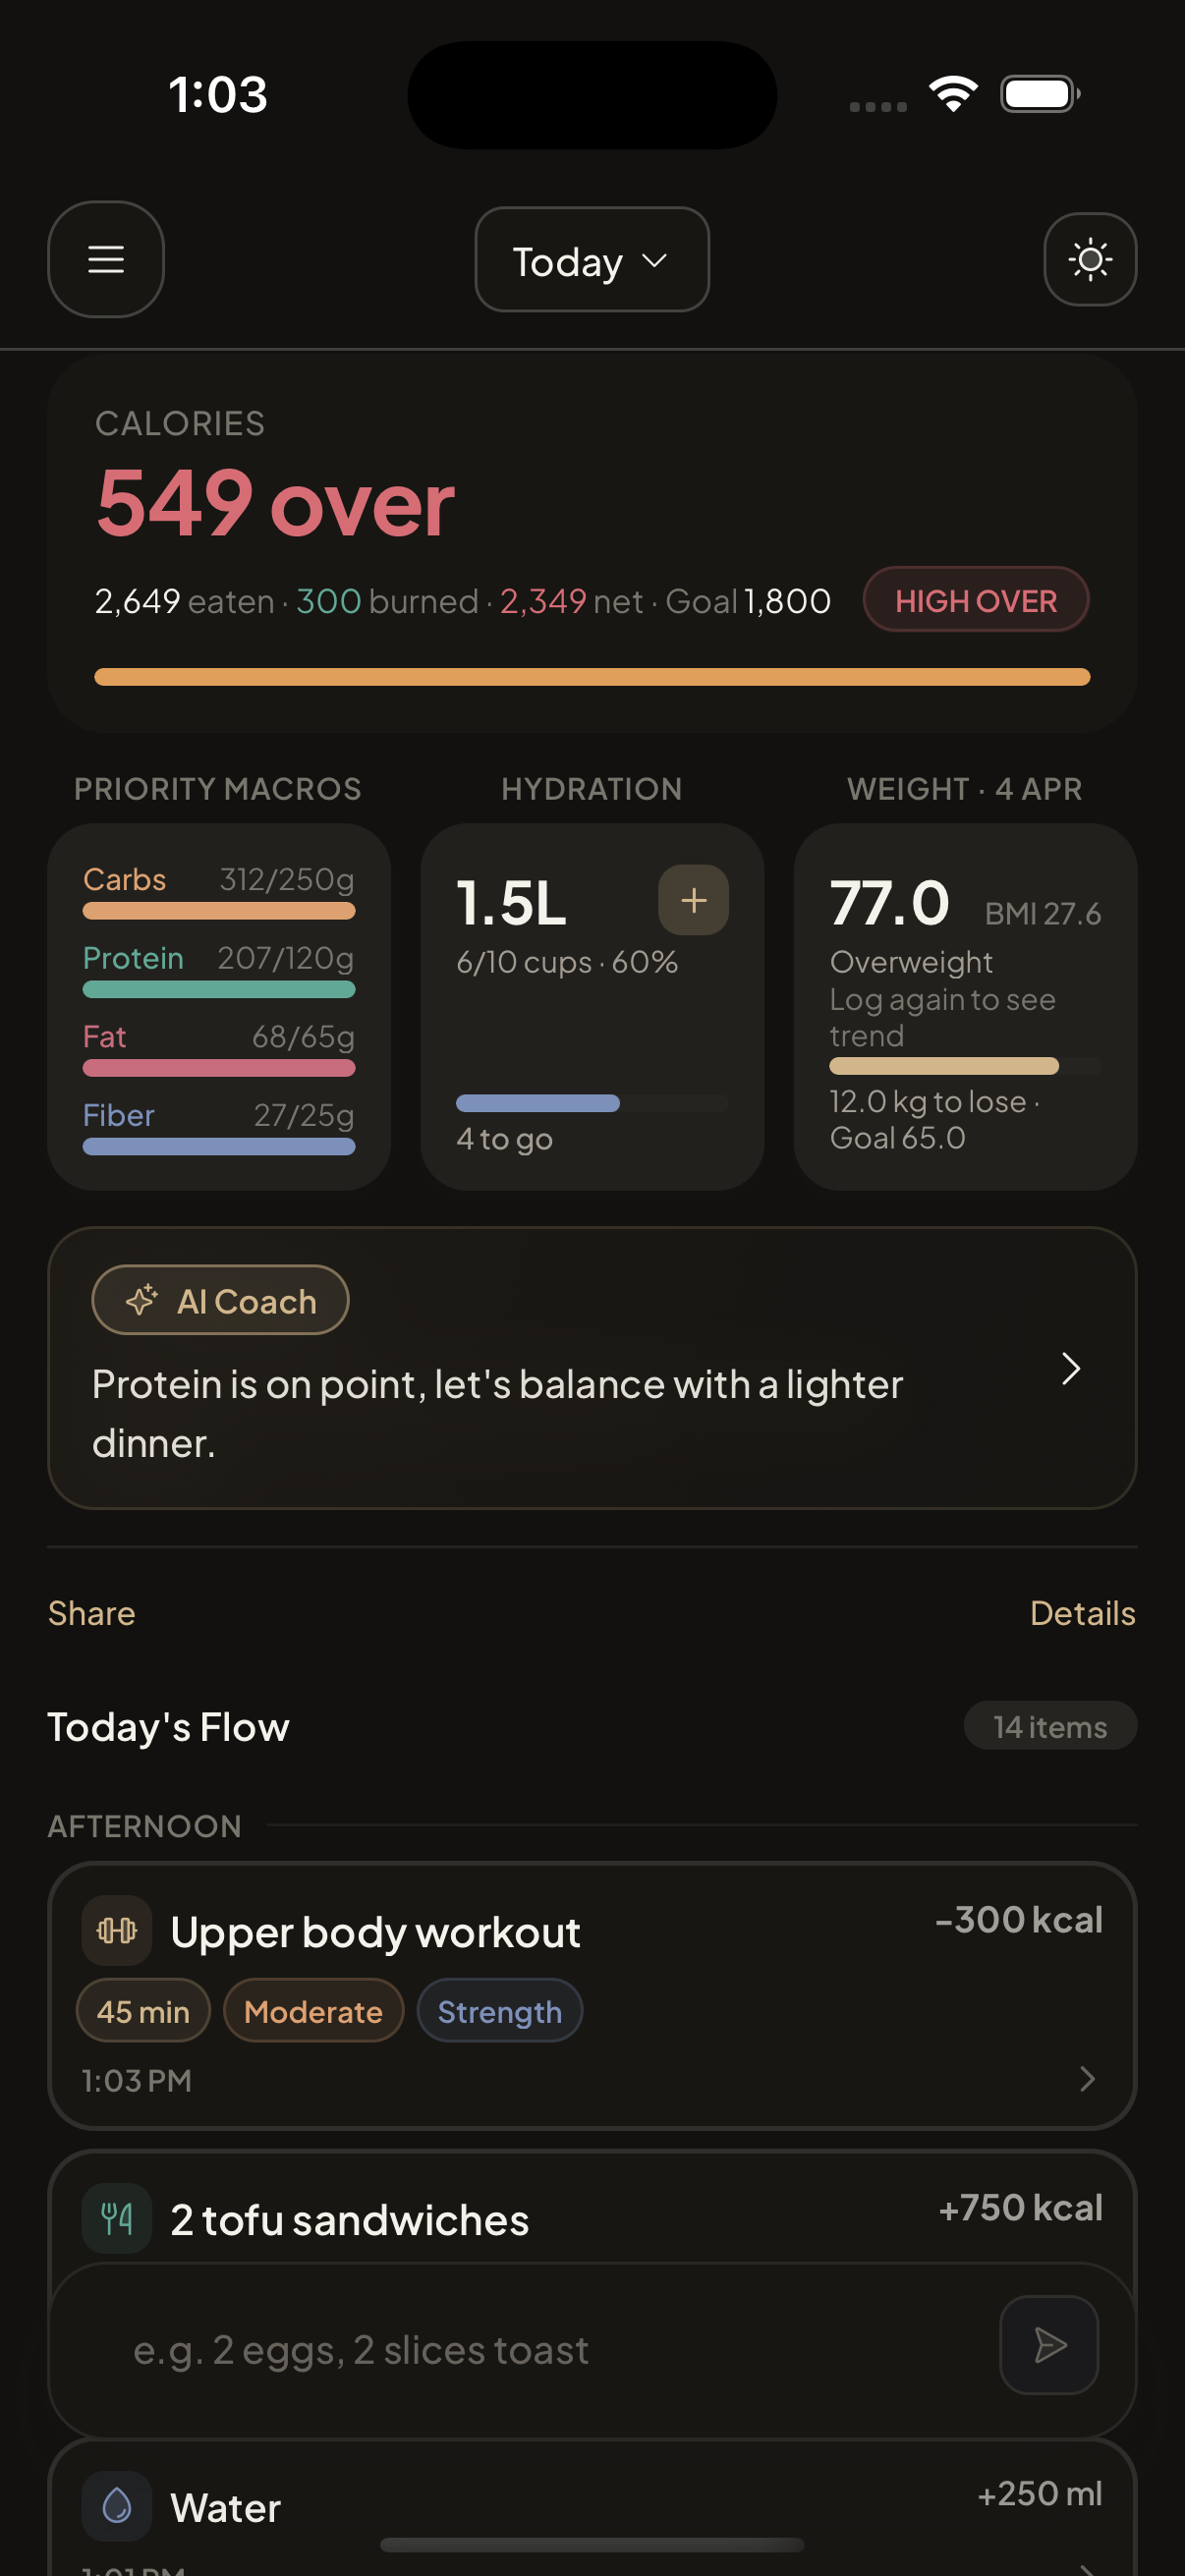Tap the water droplet icon

click(116, 2506)
